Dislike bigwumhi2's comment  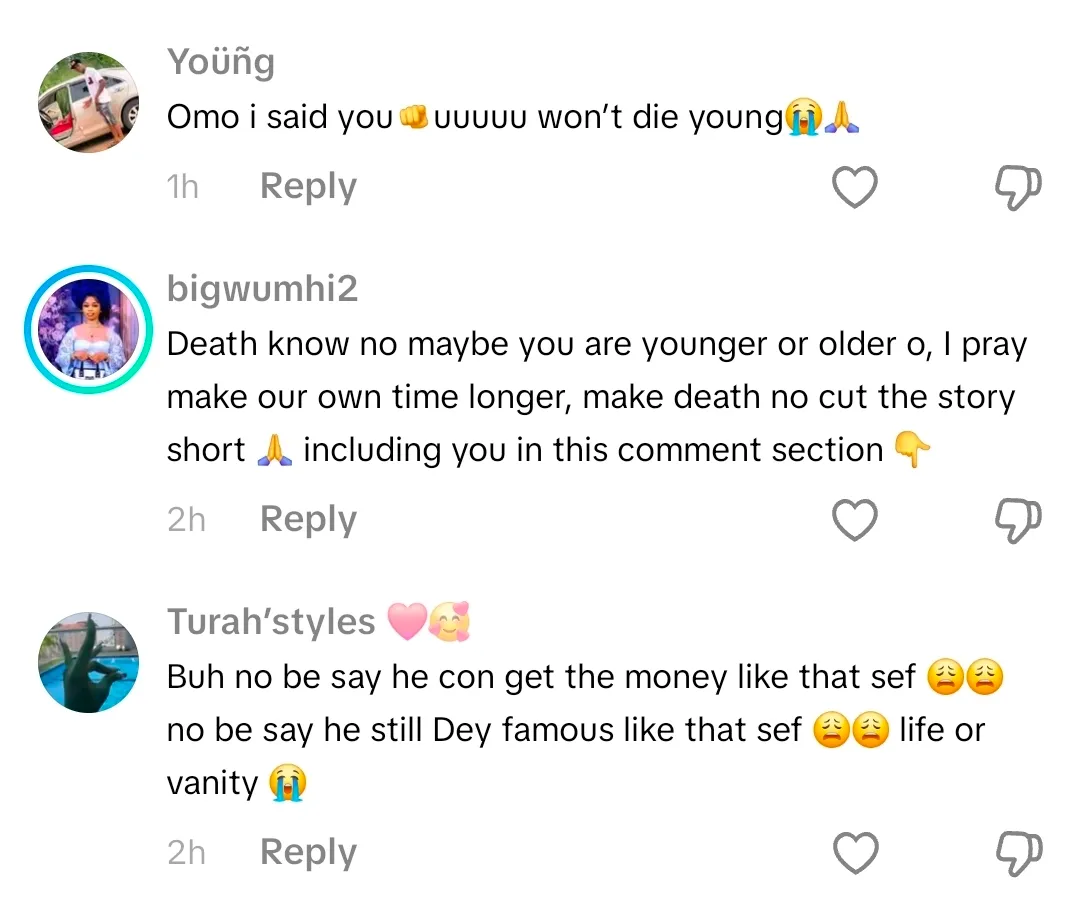coord(1019,520)
